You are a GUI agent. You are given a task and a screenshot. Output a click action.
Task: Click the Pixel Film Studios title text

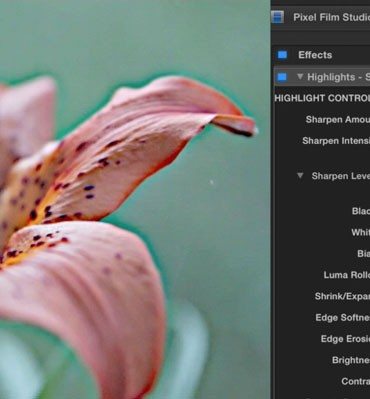point(331,17)
